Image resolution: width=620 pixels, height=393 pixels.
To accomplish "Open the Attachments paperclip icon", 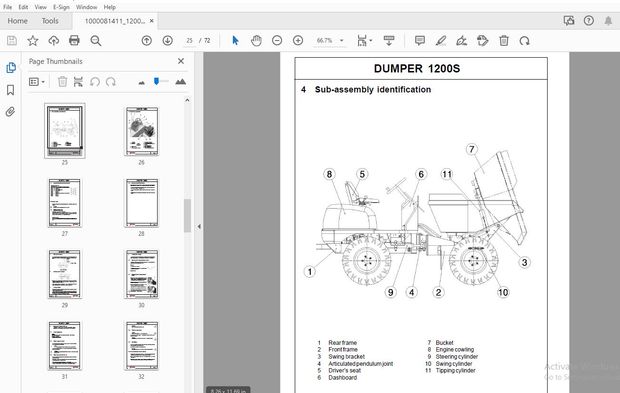I will (x=11, y=112).
